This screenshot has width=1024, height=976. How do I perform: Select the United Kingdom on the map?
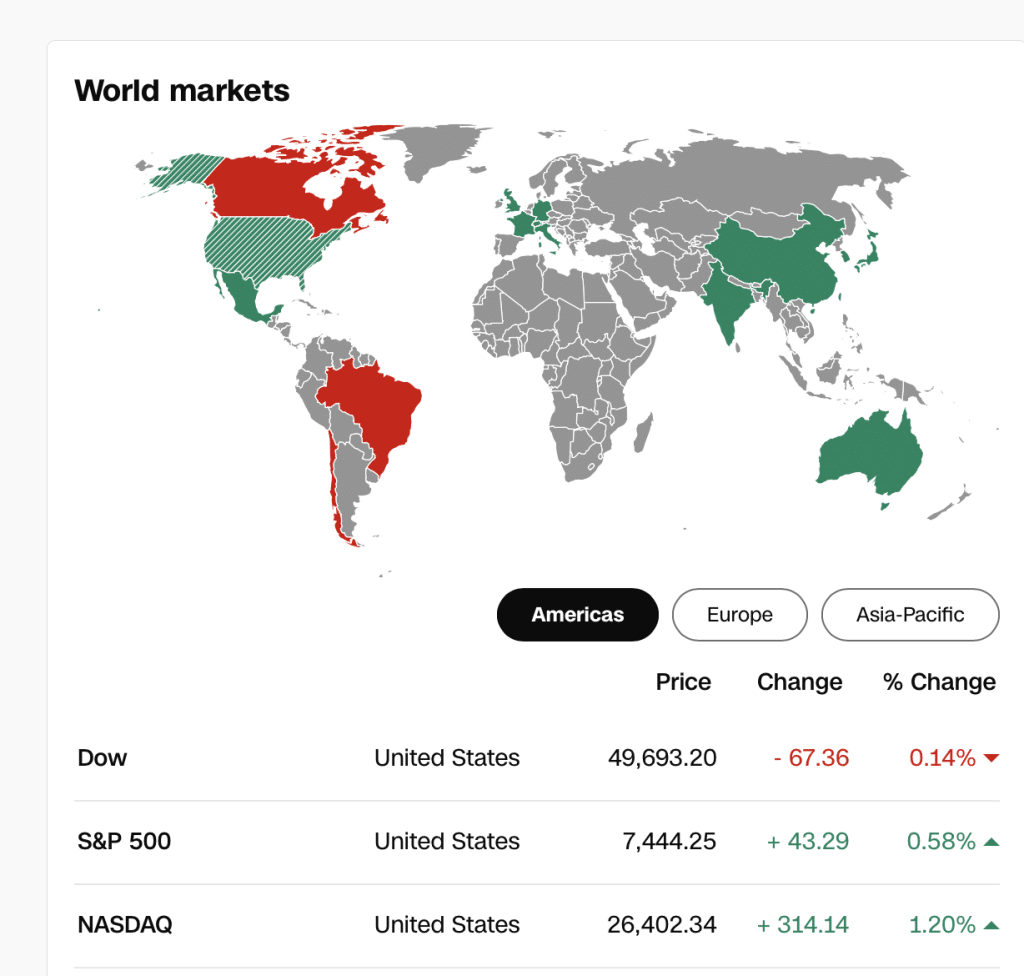coord(510,202)
